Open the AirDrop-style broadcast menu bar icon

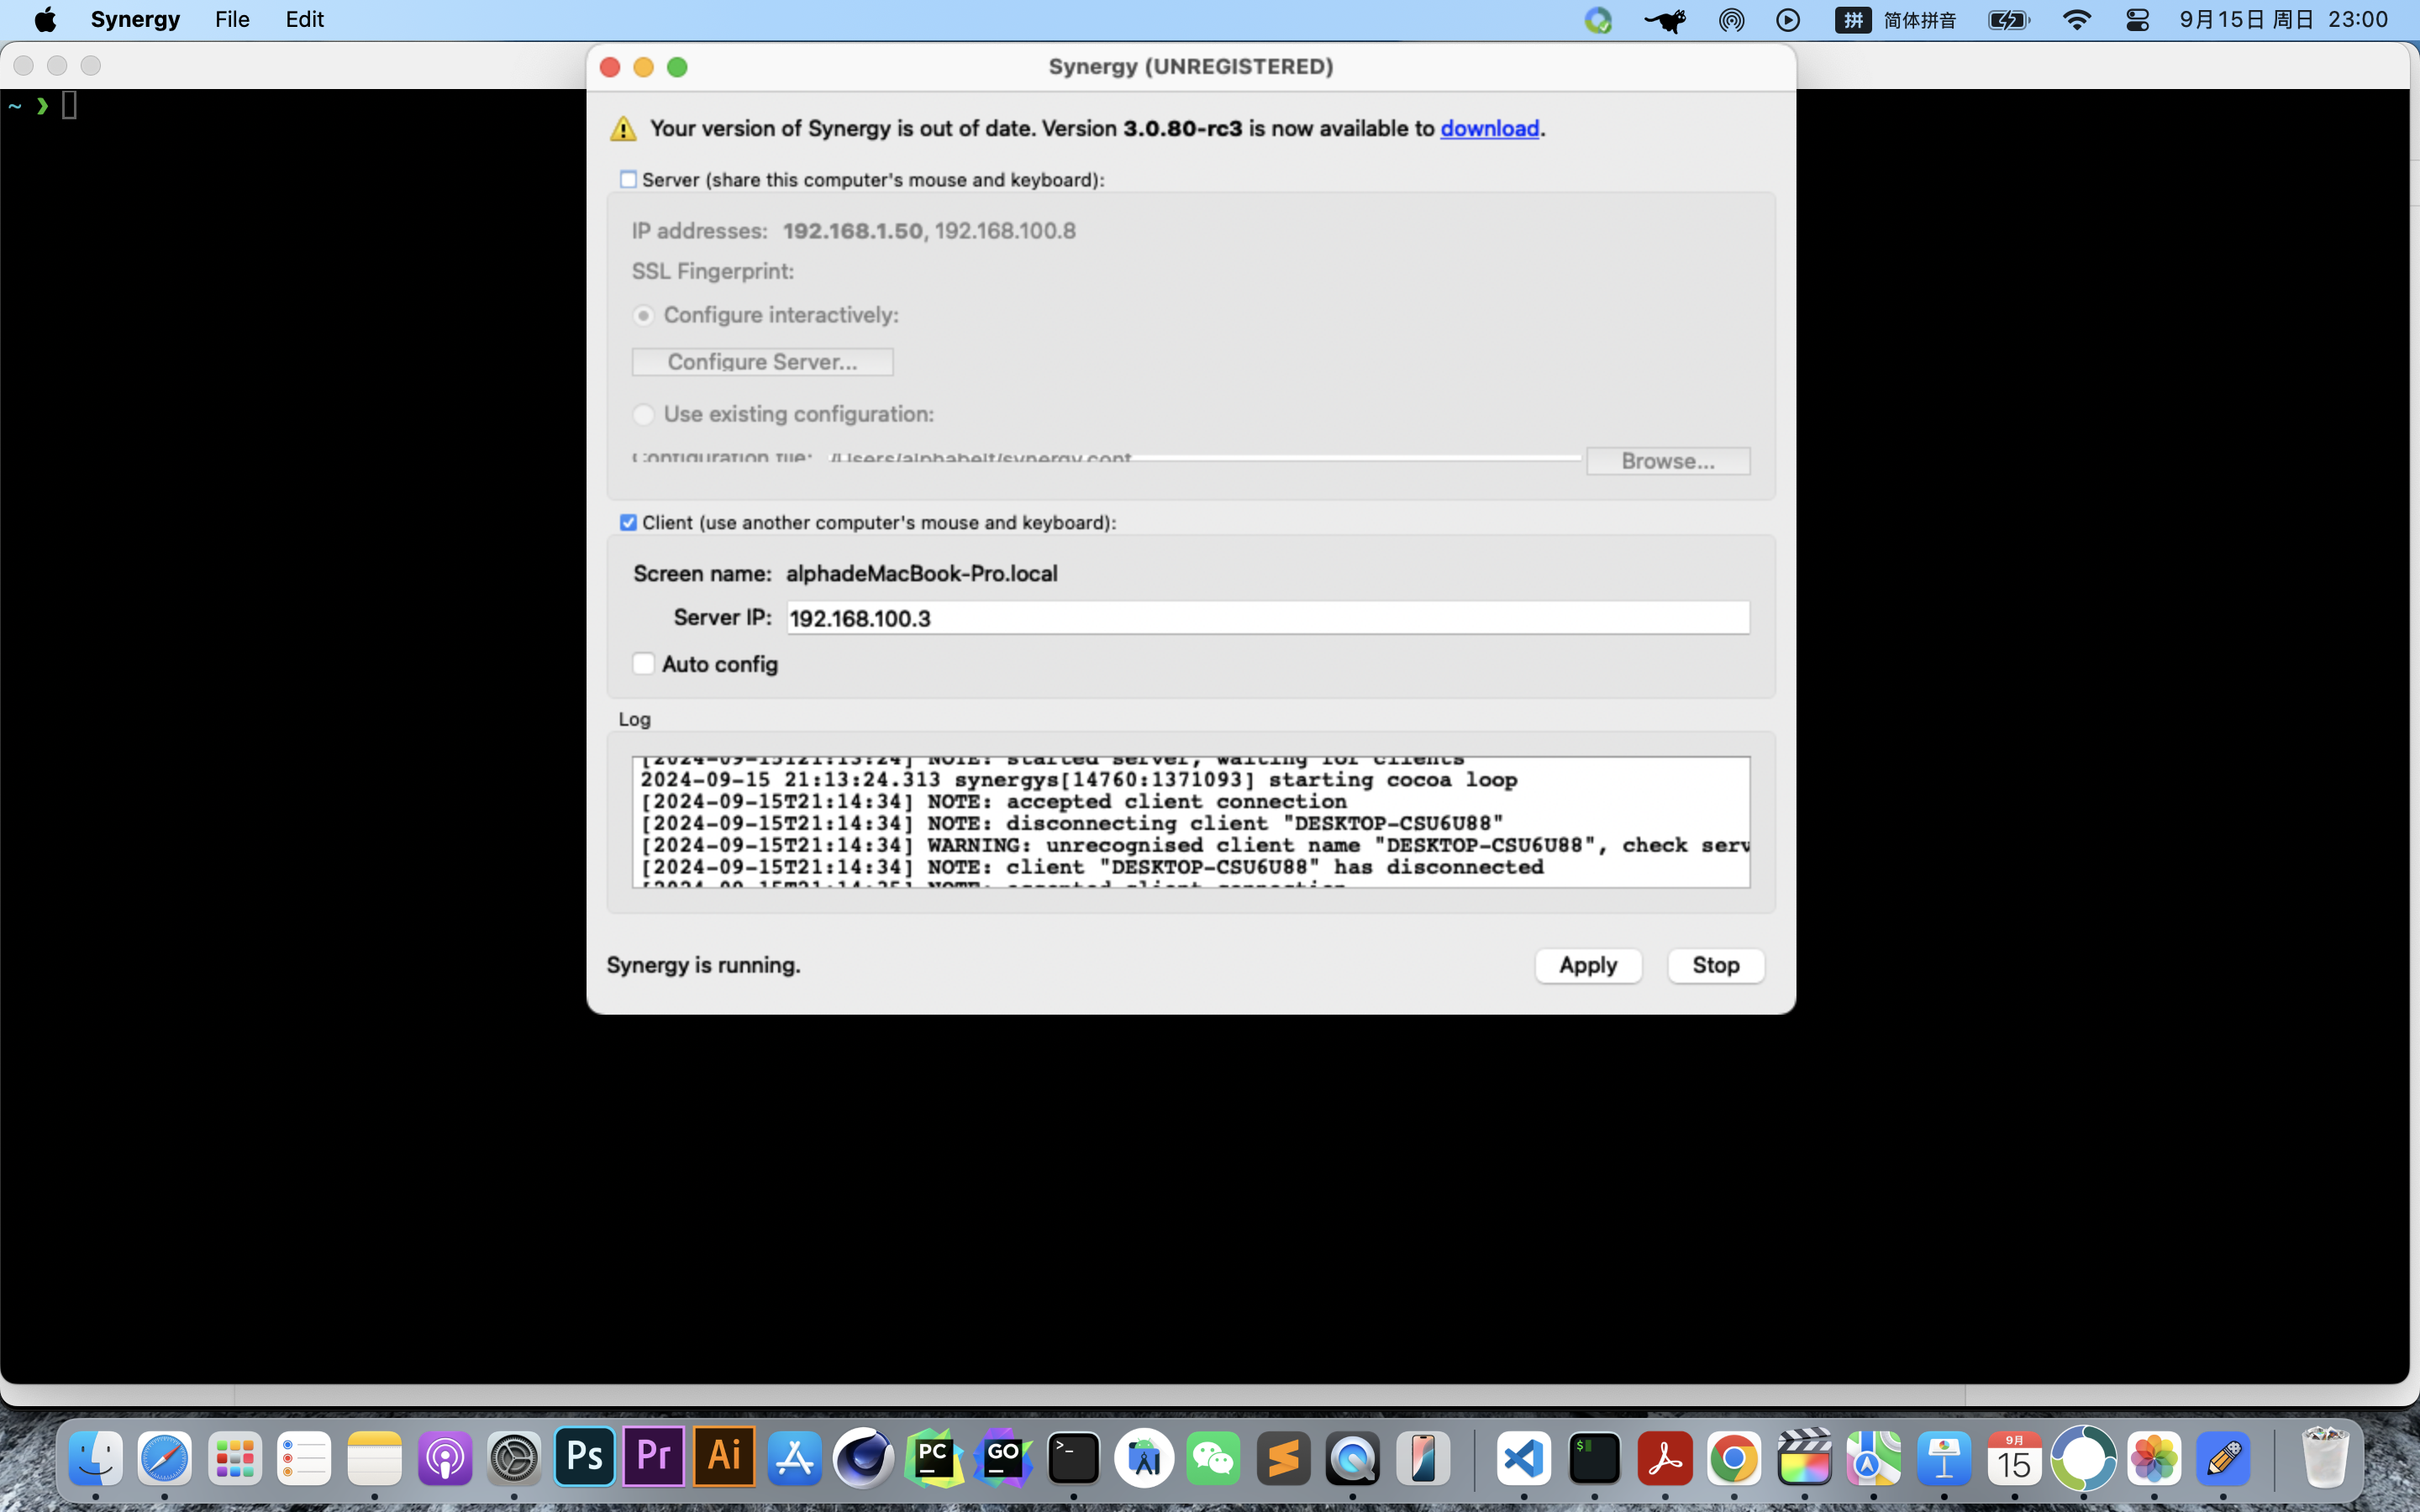coord(1731,20)
